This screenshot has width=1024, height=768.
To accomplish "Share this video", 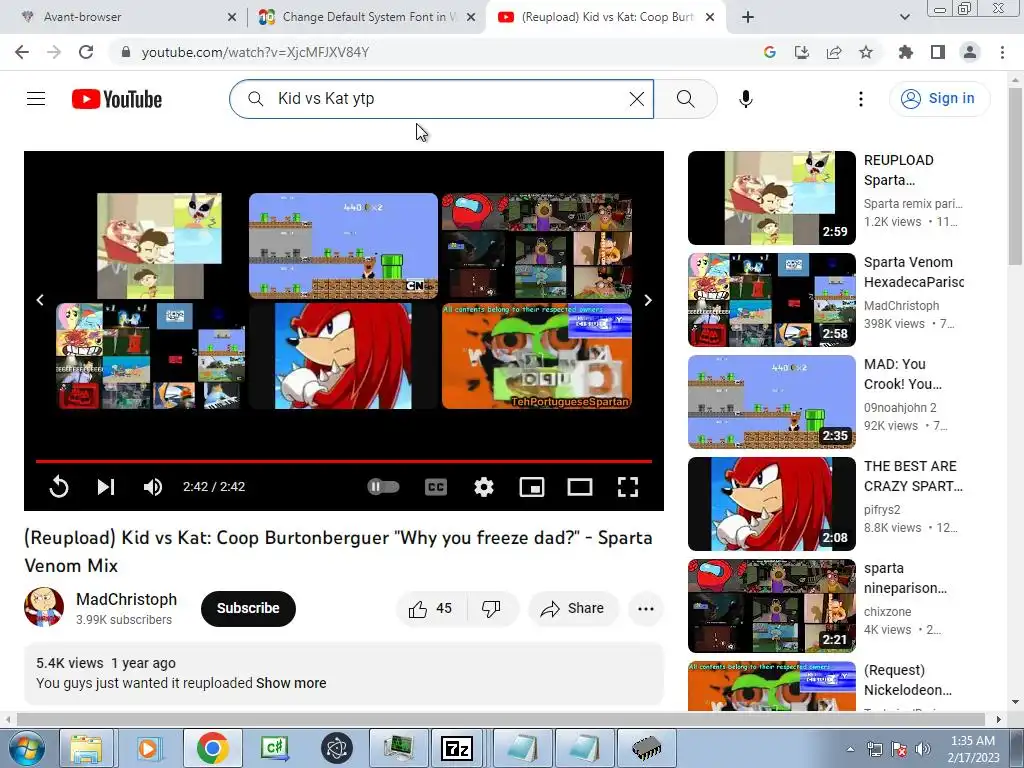I will [x=573, y=609].
